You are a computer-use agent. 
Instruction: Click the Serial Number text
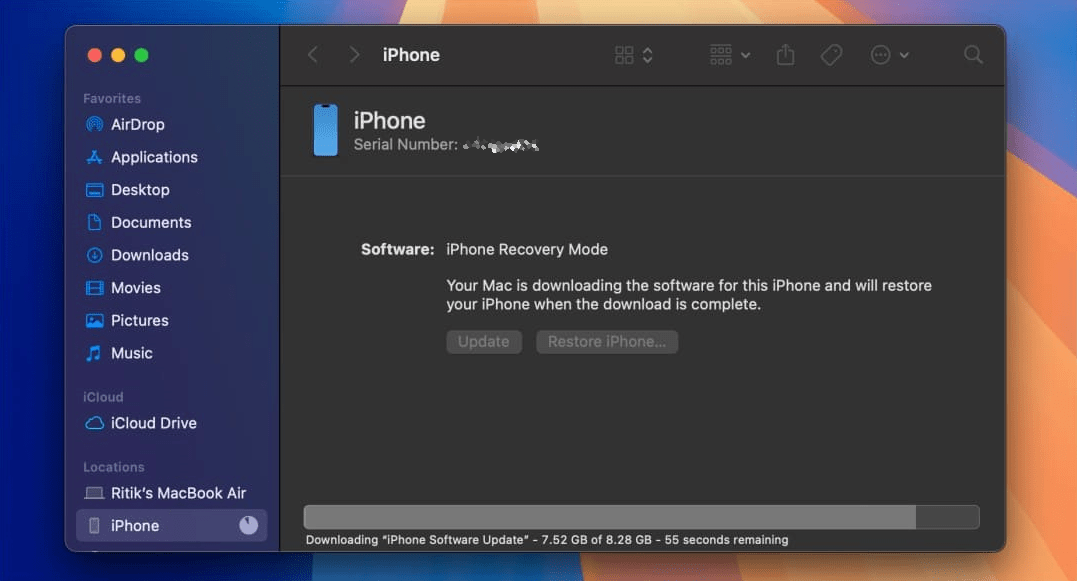click(x=405, y=145)
